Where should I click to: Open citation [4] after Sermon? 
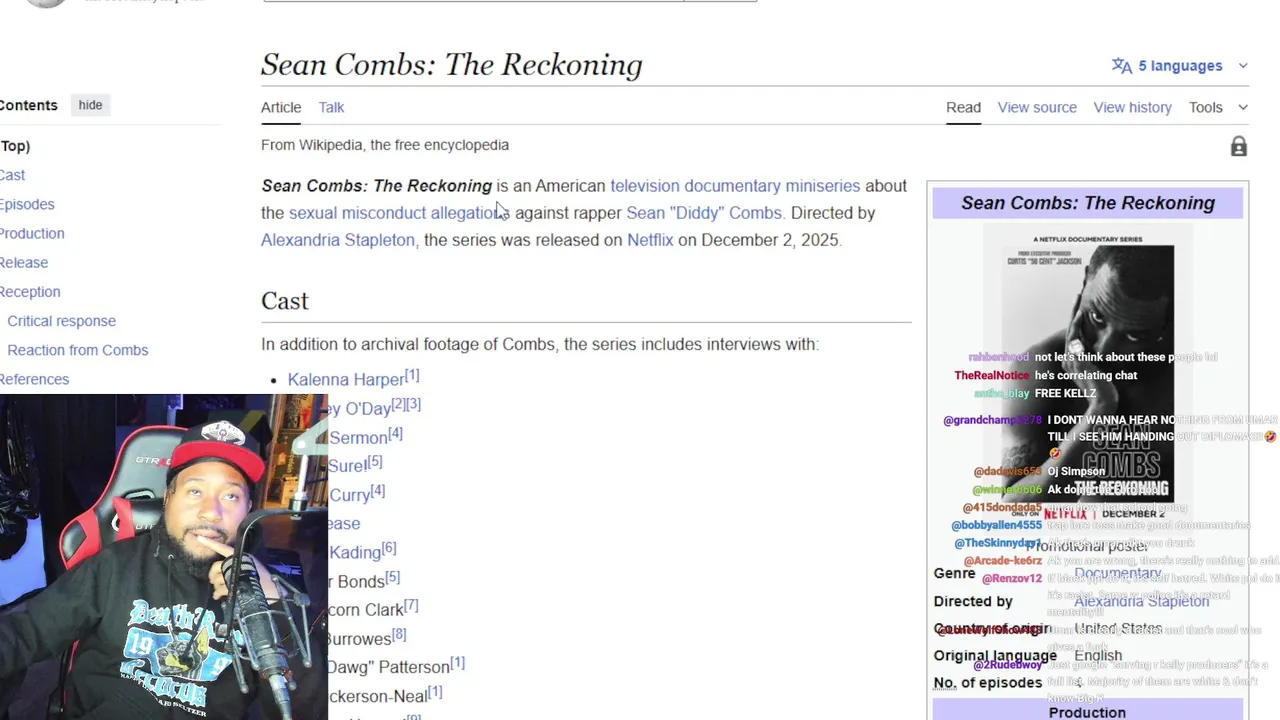tap(395, 433)
